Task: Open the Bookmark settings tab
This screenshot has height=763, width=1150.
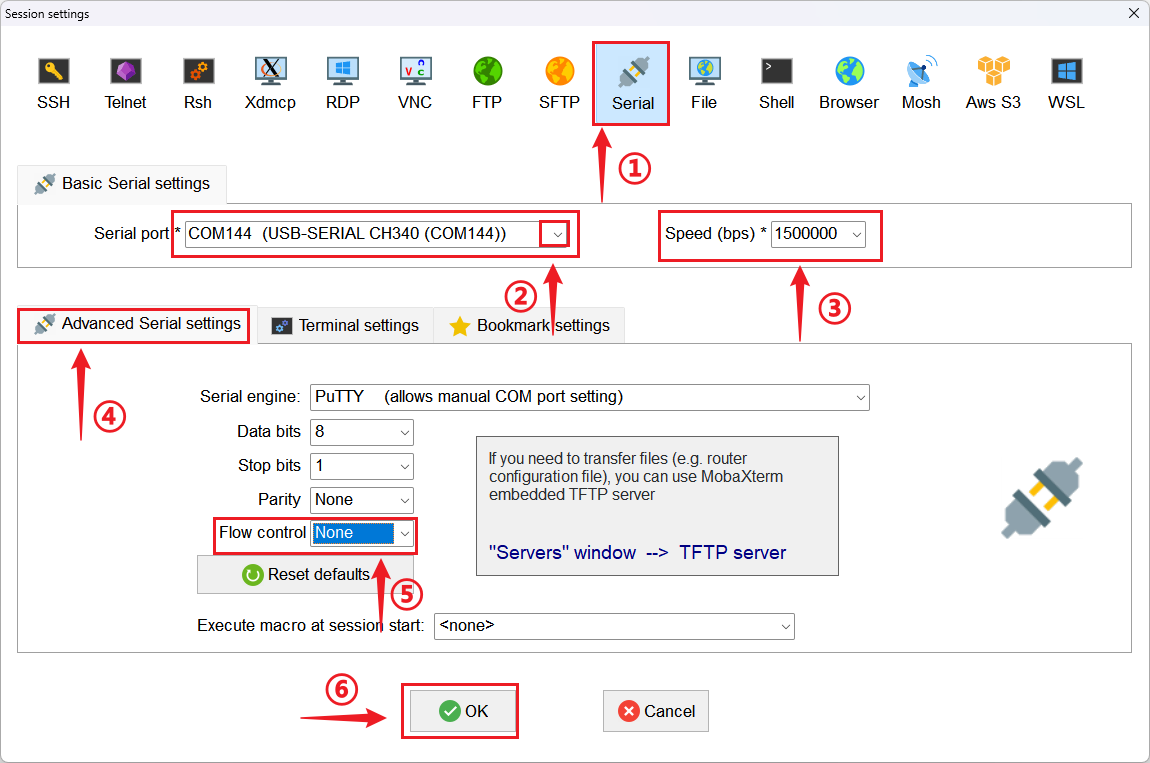Action: tap(529, 325)
